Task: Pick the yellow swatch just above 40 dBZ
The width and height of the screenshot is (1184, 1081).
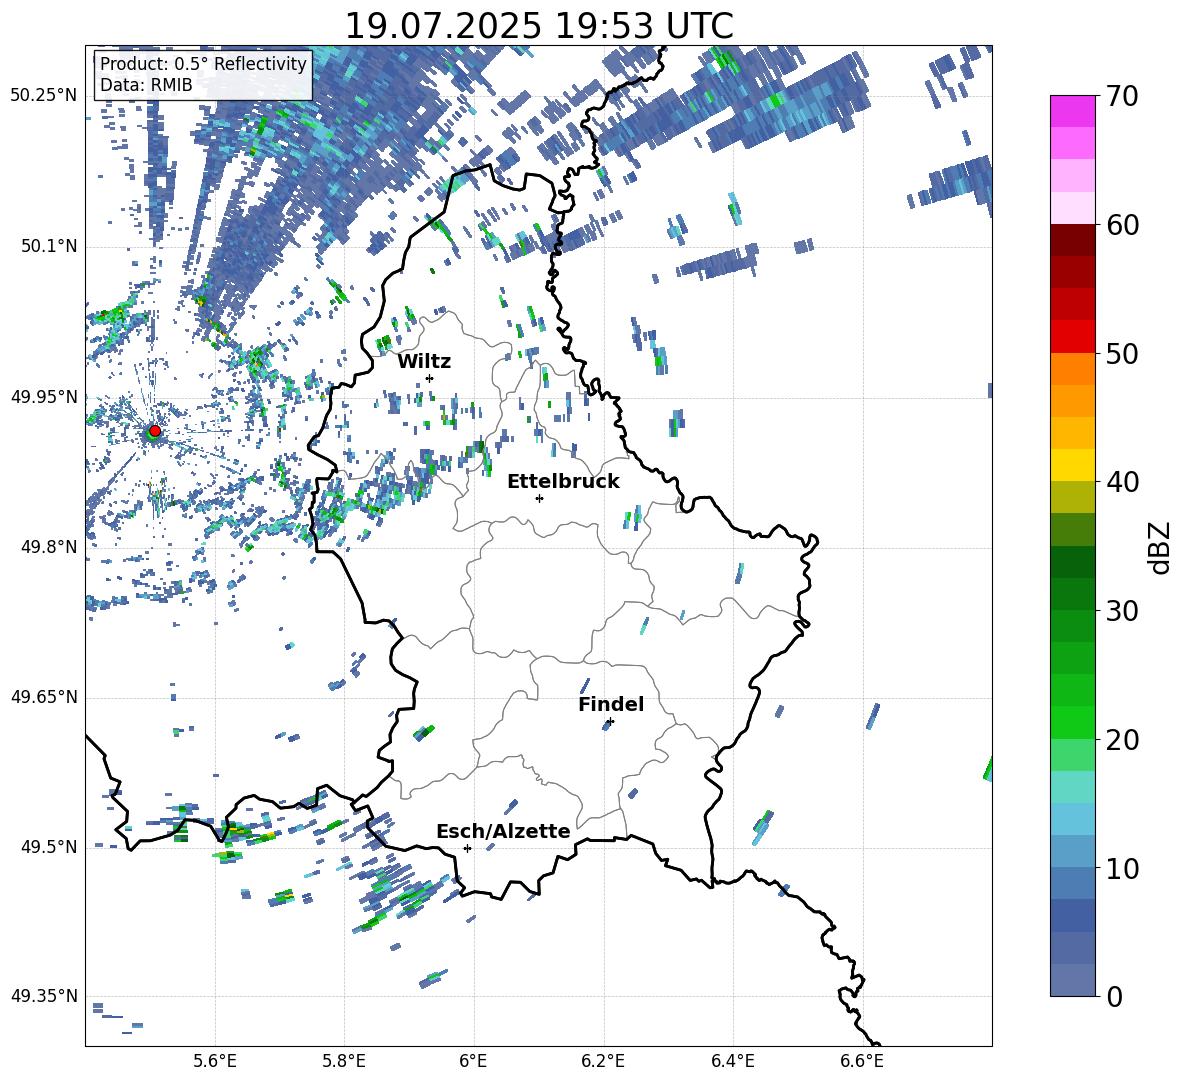Action: click(x=1072, y=465)
